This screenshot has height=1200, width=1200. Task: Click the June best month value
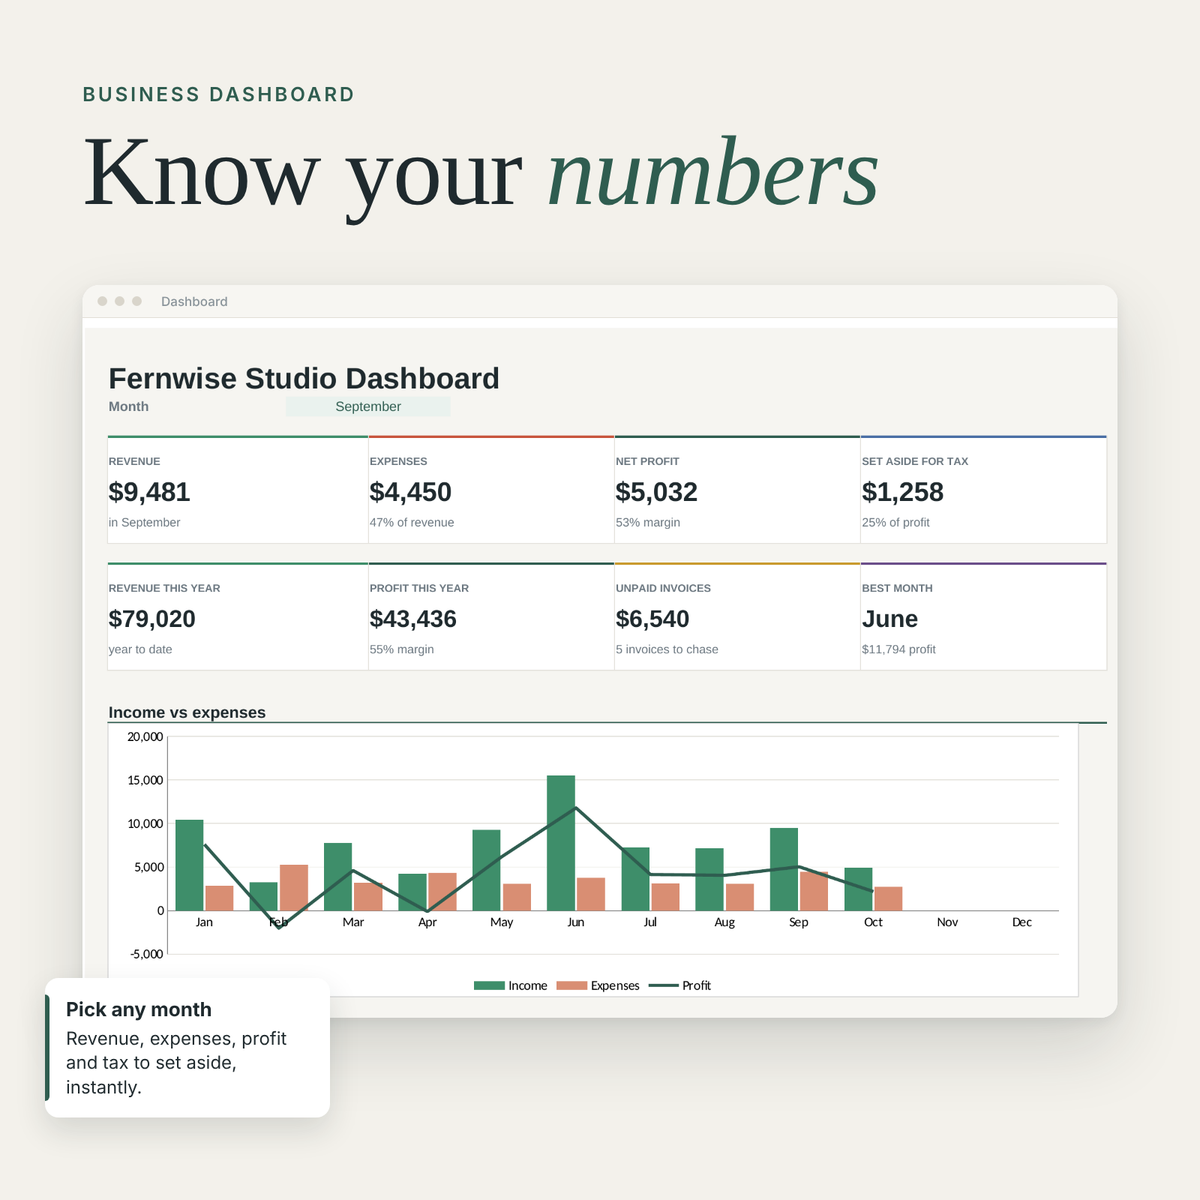[890, 619]
